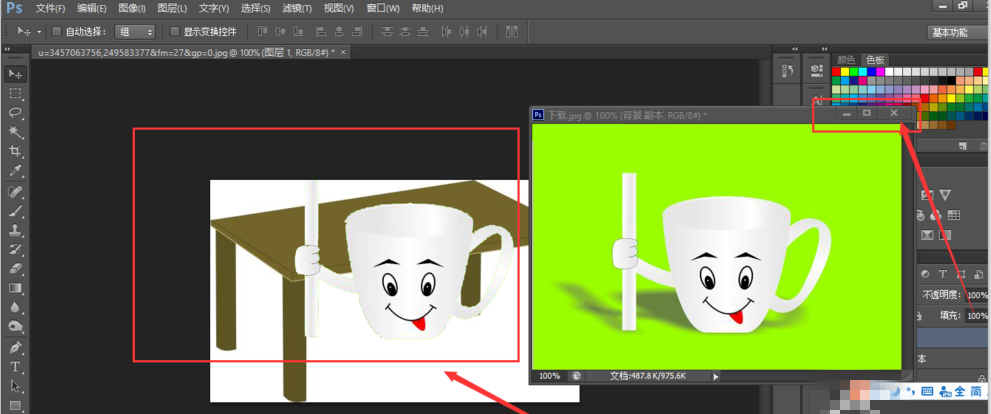The image size is (991, 414).
Task: Open the 图层(L) menu
Action: 172,8
